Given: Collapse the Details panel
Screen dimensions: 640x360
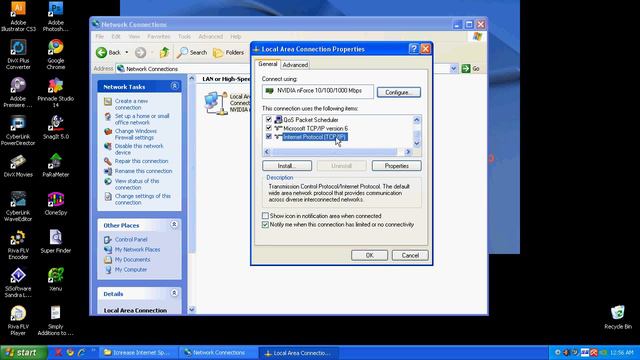Looking at the screenshot, I should point(174,293).
